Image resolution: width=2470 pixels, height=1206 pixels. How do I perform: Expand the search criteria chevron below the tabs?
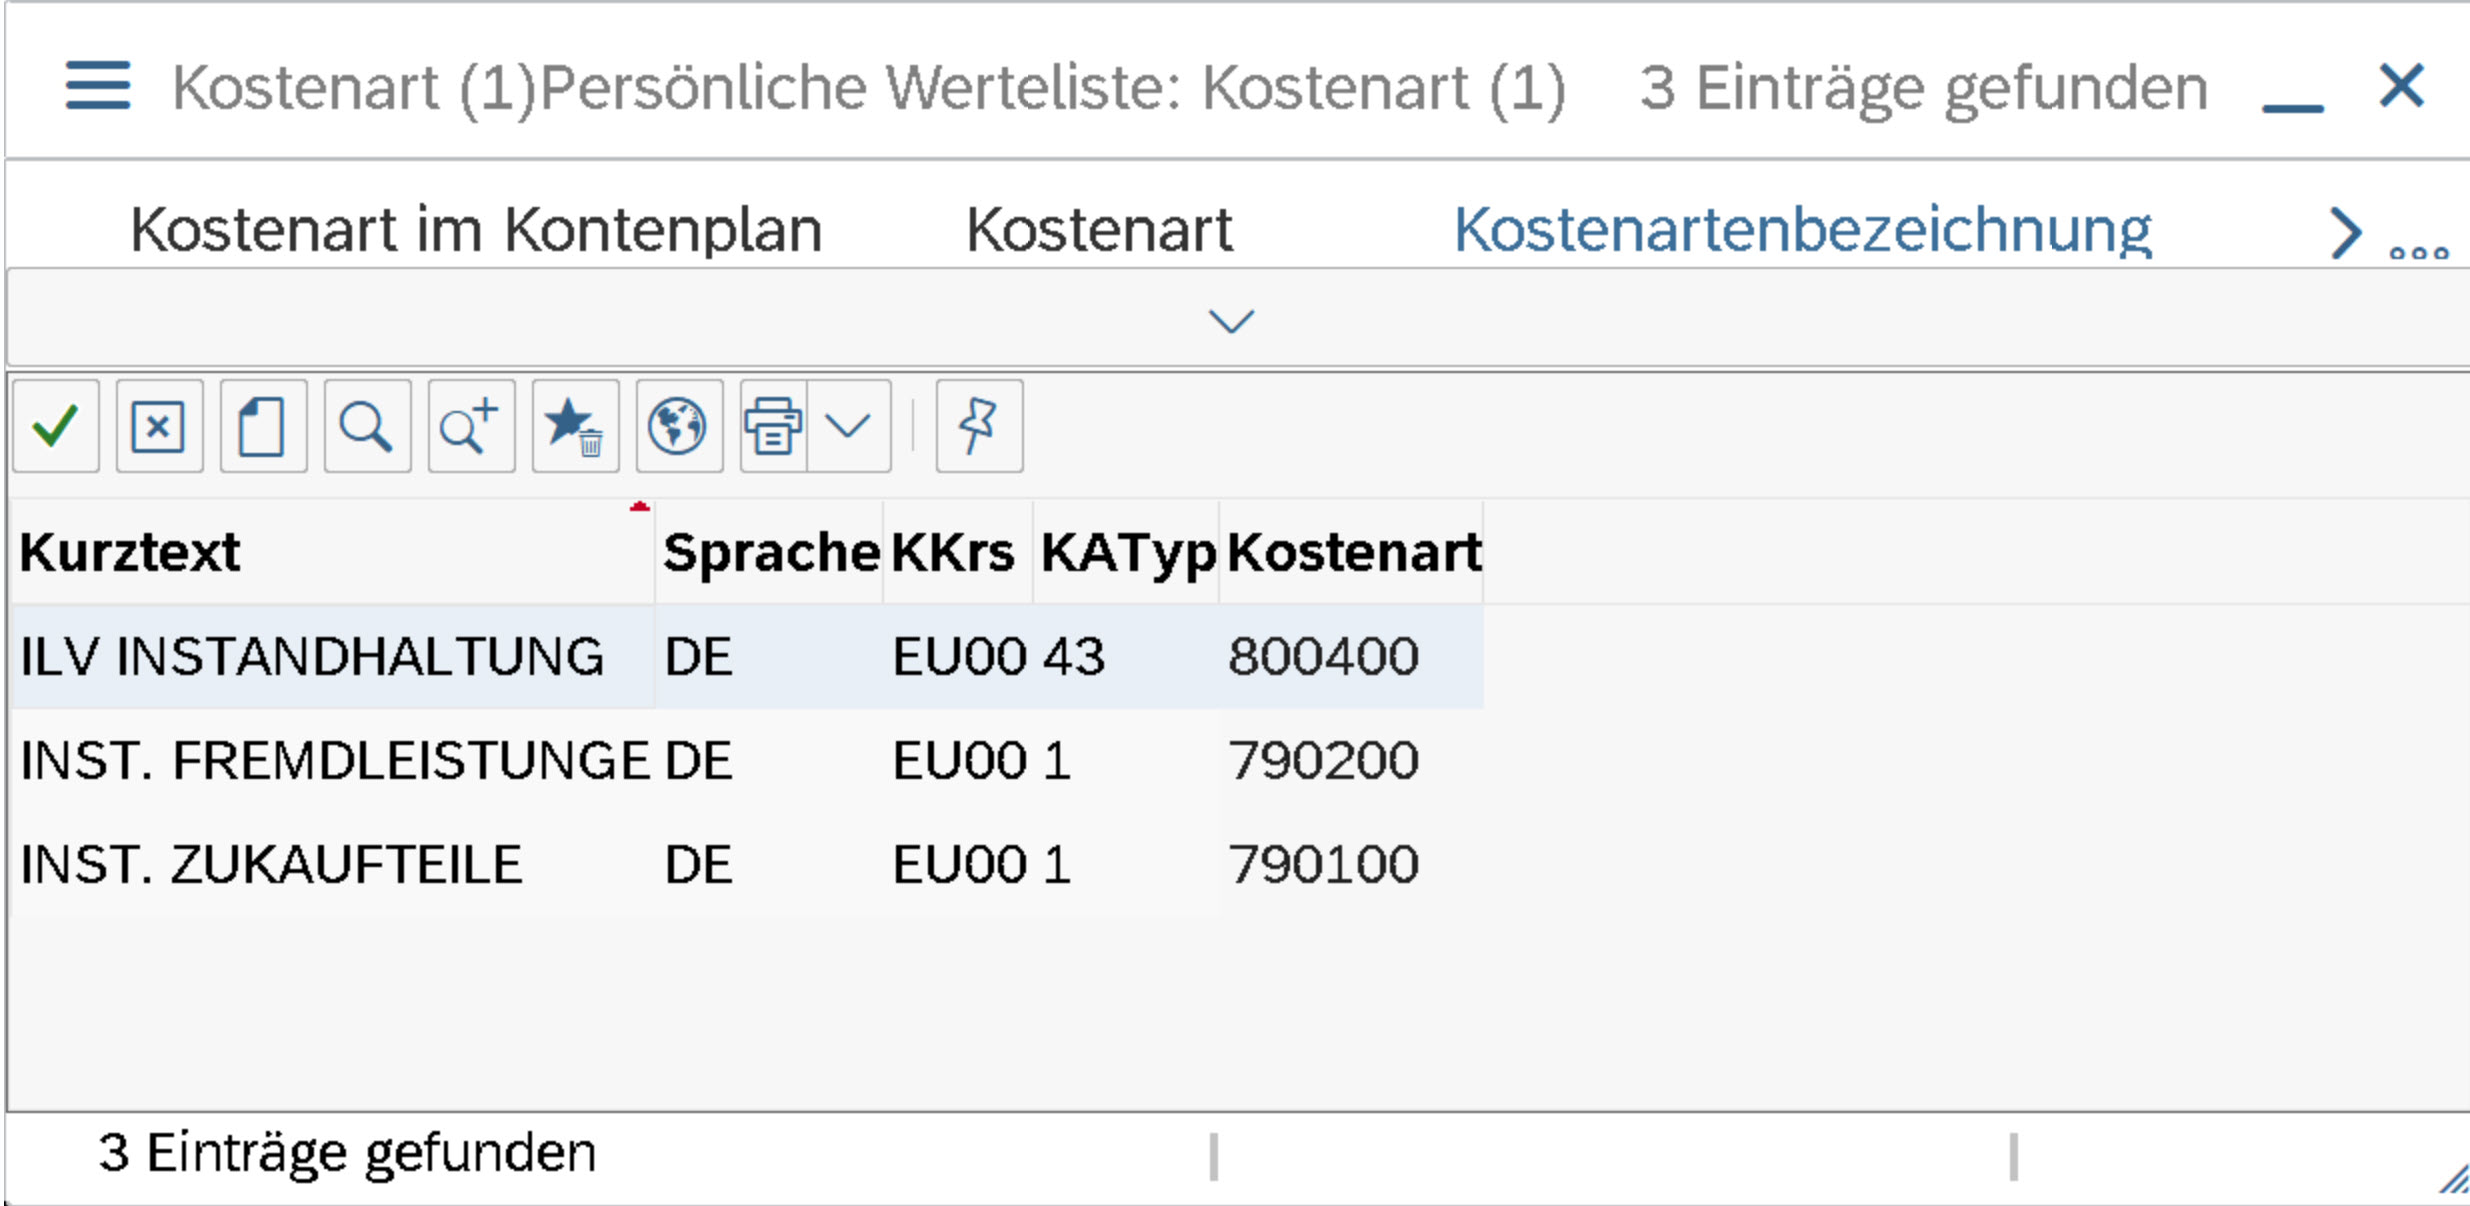click(1232, 320)
